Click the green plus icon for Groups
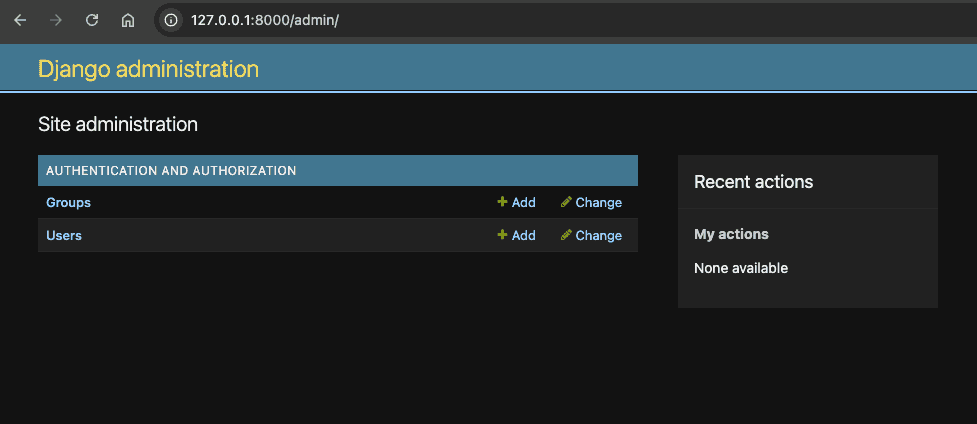Screen dimensions: 977x424 pos(502,203)
